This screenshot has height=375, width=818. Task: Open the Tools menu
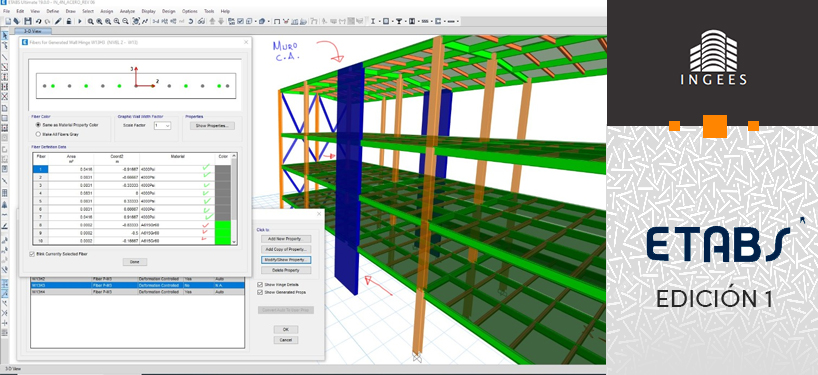209,11
